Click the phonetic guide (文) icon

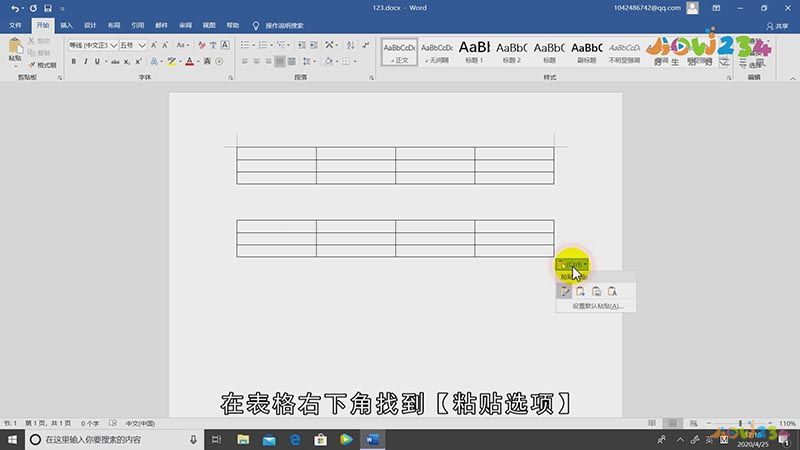click(x=213, y=45)
